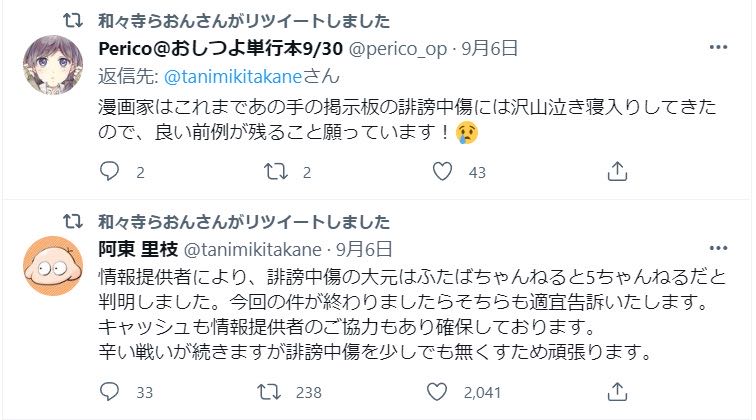Open more options on Perico's tweet
Screen dimensions: 756x420
pos(717,47)
